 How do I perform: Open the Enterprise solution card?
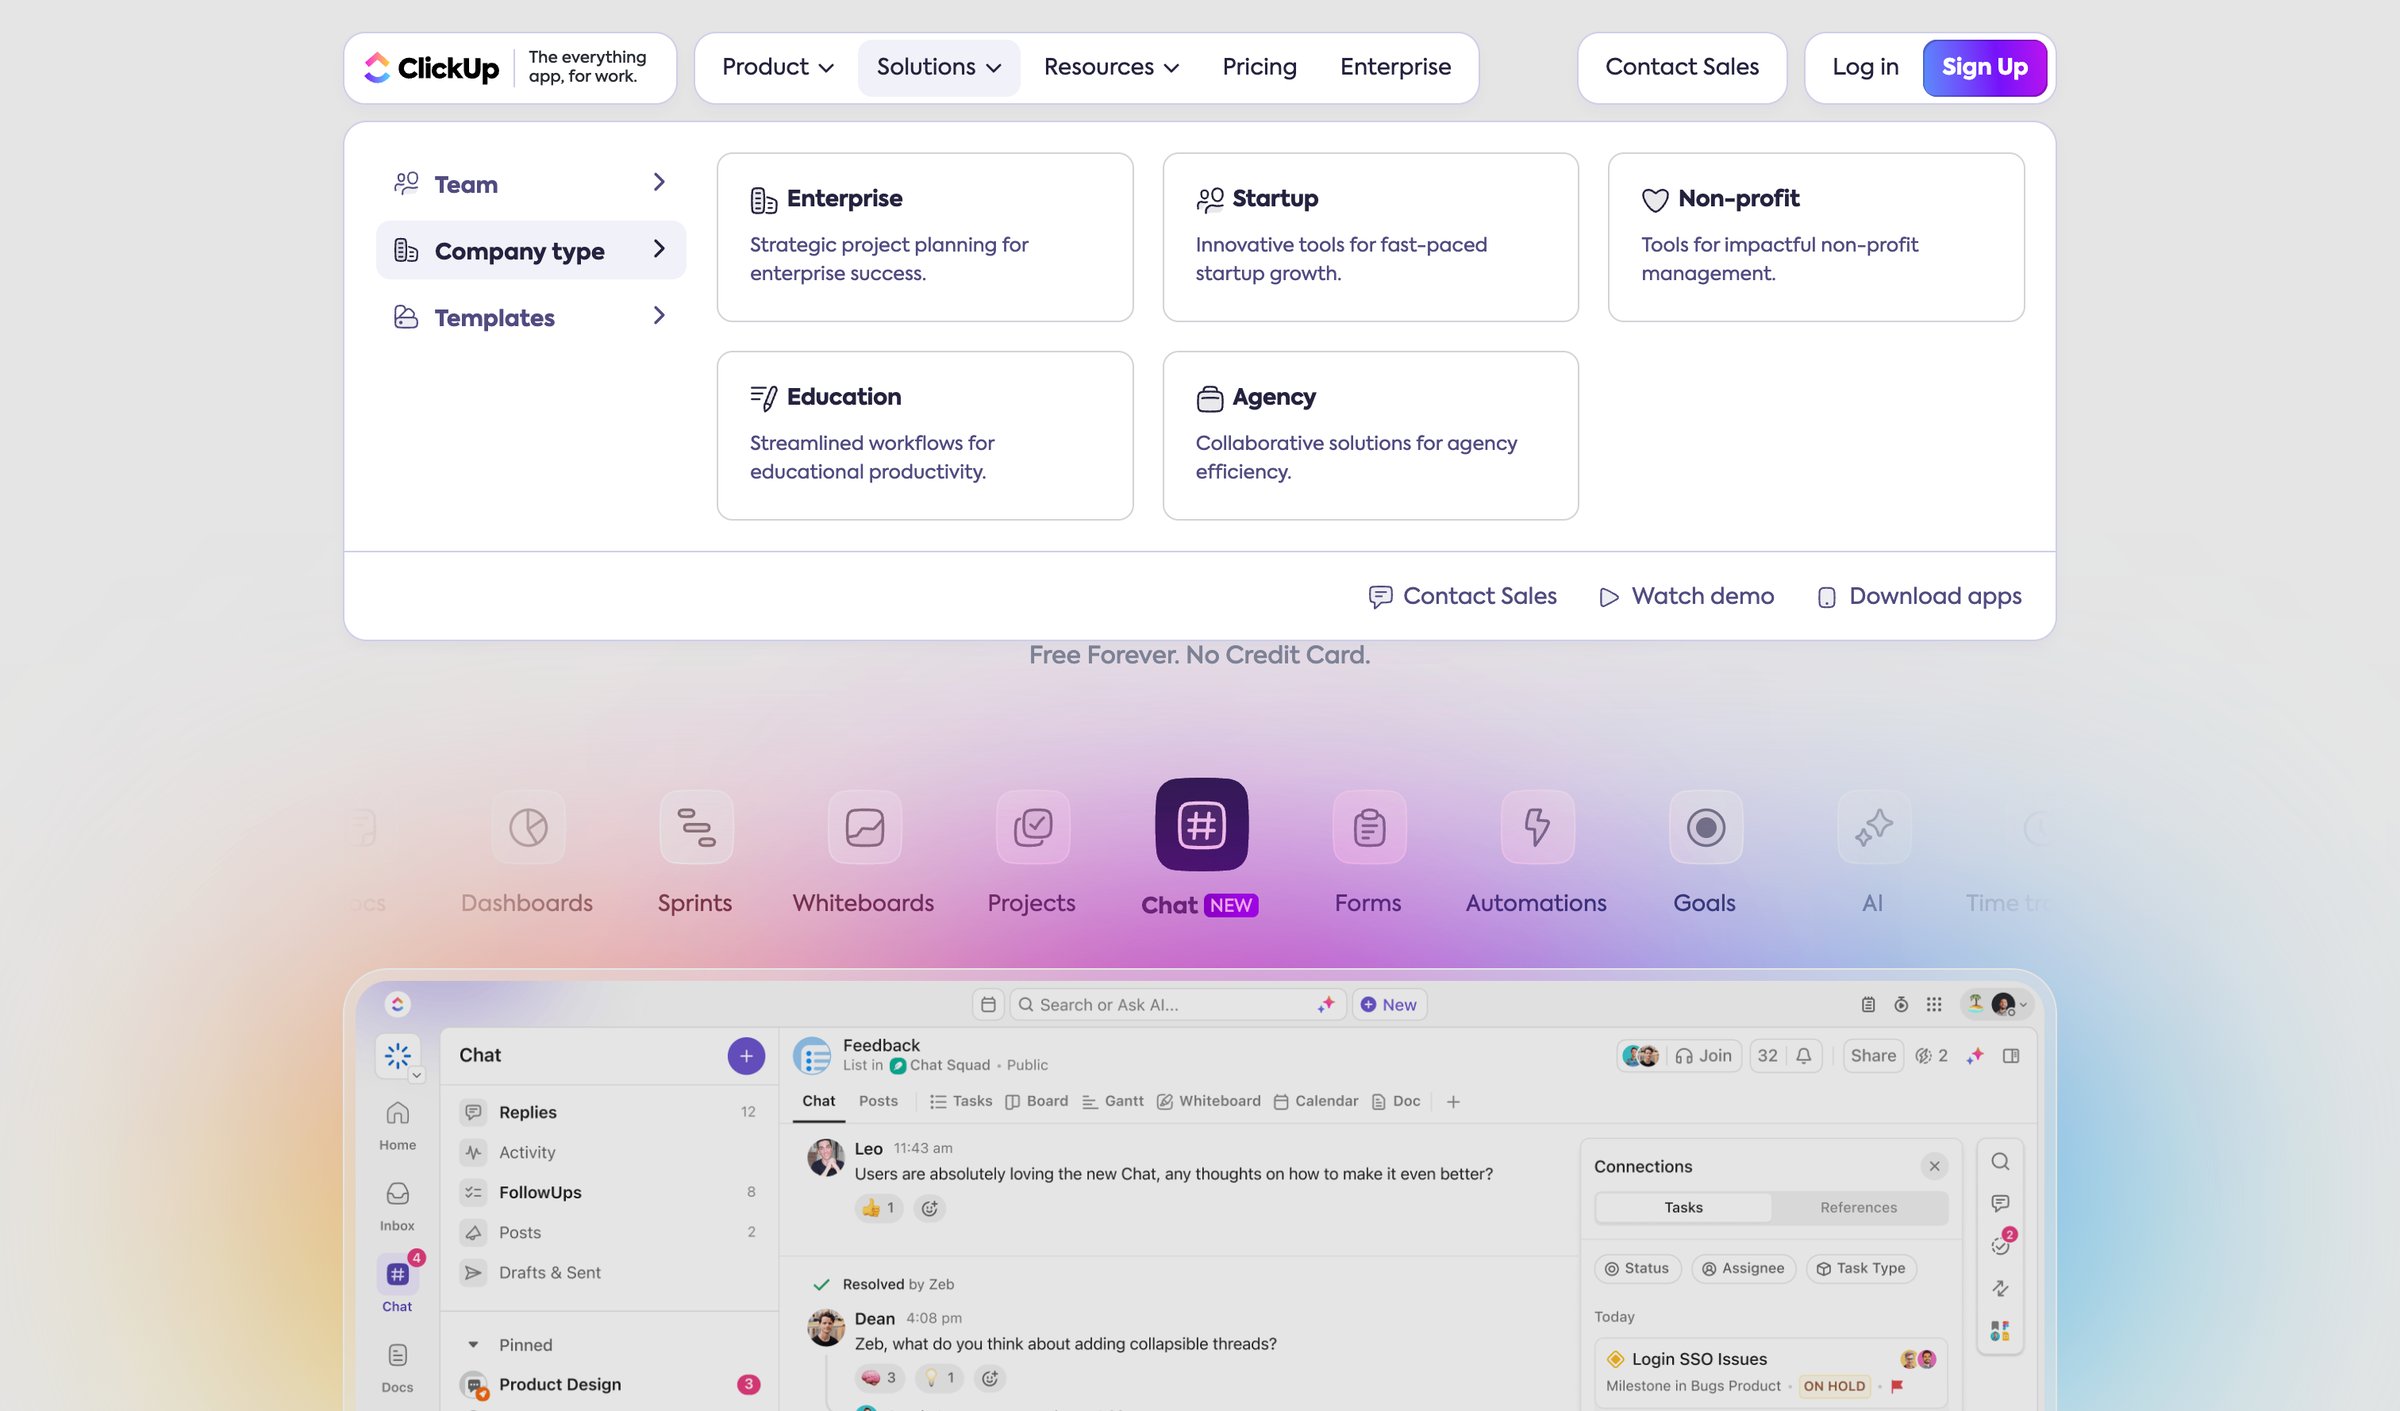click(x=925, y=237)
